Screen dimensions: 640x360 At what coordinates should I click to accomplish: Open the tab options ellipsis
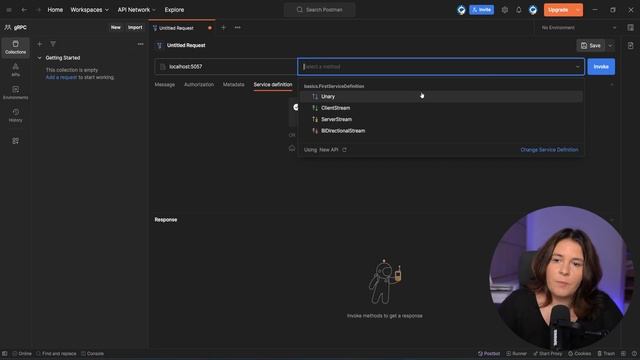coord(238,28)
